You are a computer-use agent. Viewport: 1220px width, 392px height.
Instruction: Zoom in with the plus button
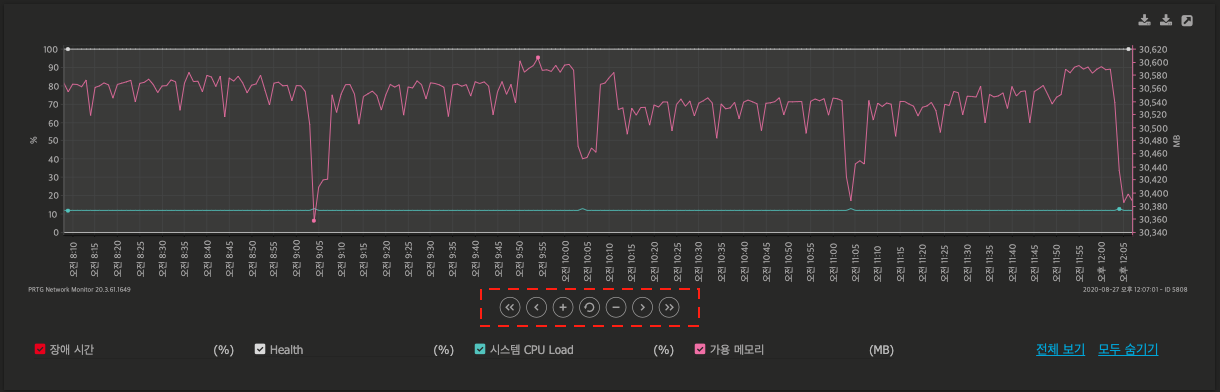click(x=563, y=307)
